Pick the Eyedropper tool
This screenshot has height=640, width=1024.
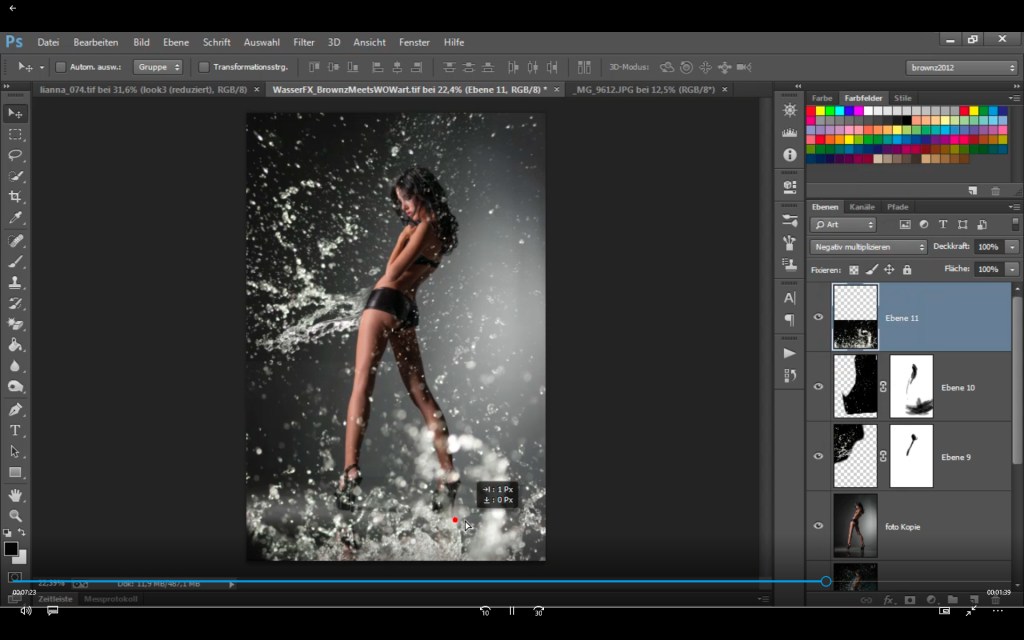(15, 217)
